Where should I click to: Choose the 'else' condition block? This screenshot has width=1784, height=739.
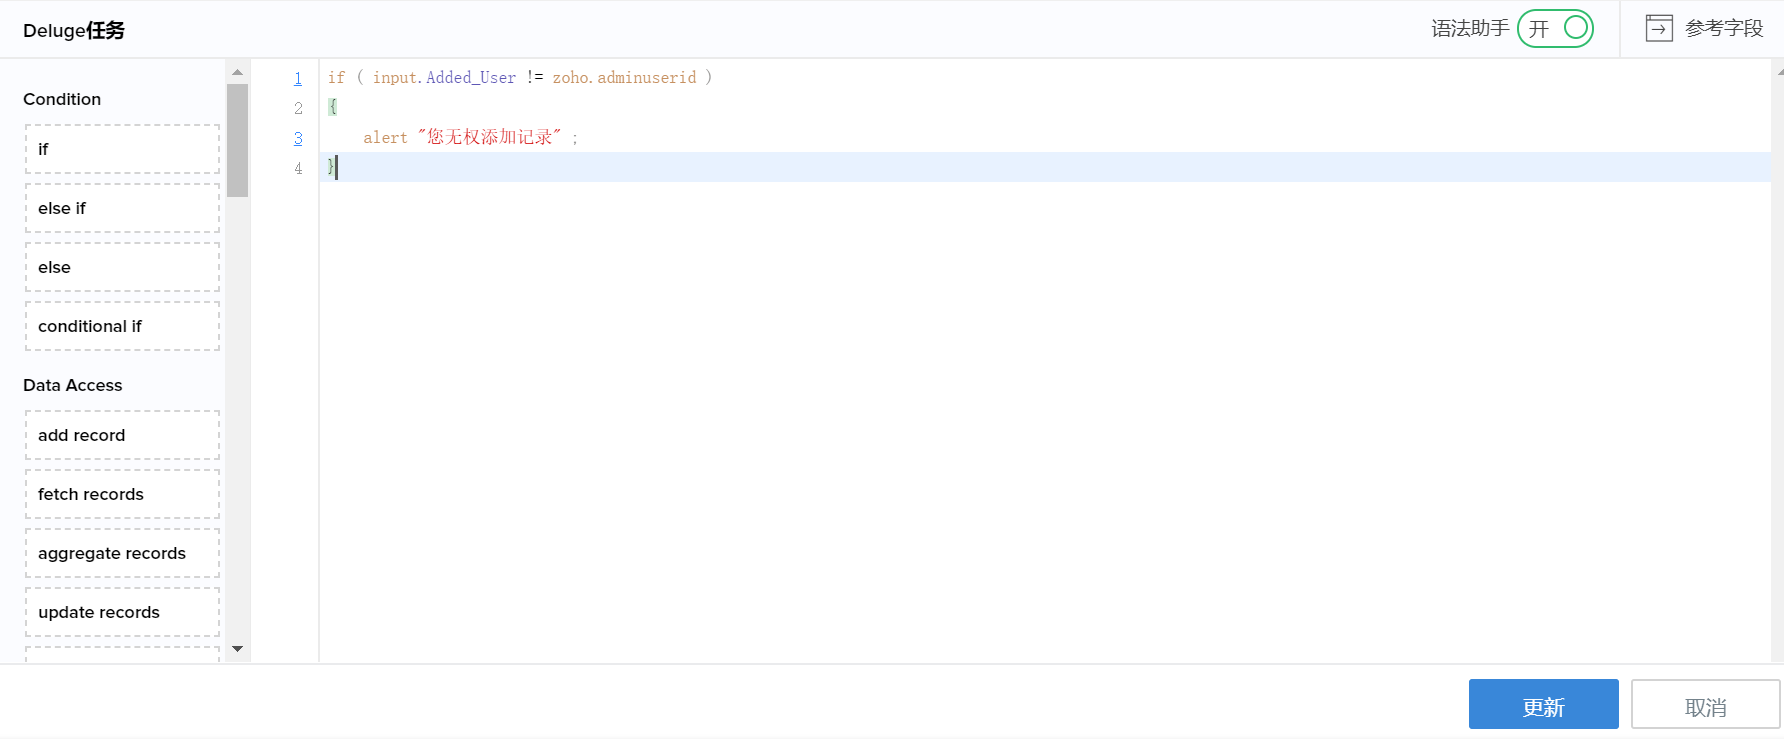(x=122, y=267)
